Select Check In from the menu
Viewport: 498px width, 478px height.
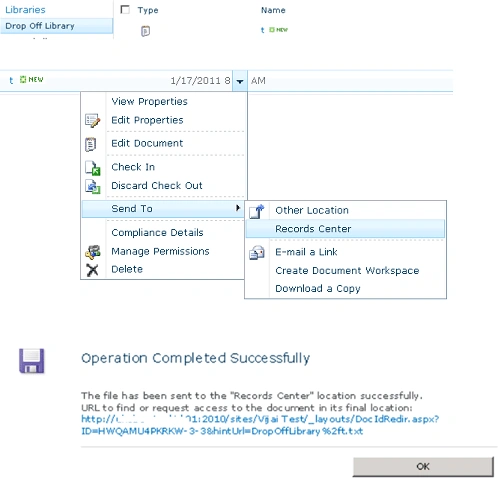pos(133,167)
